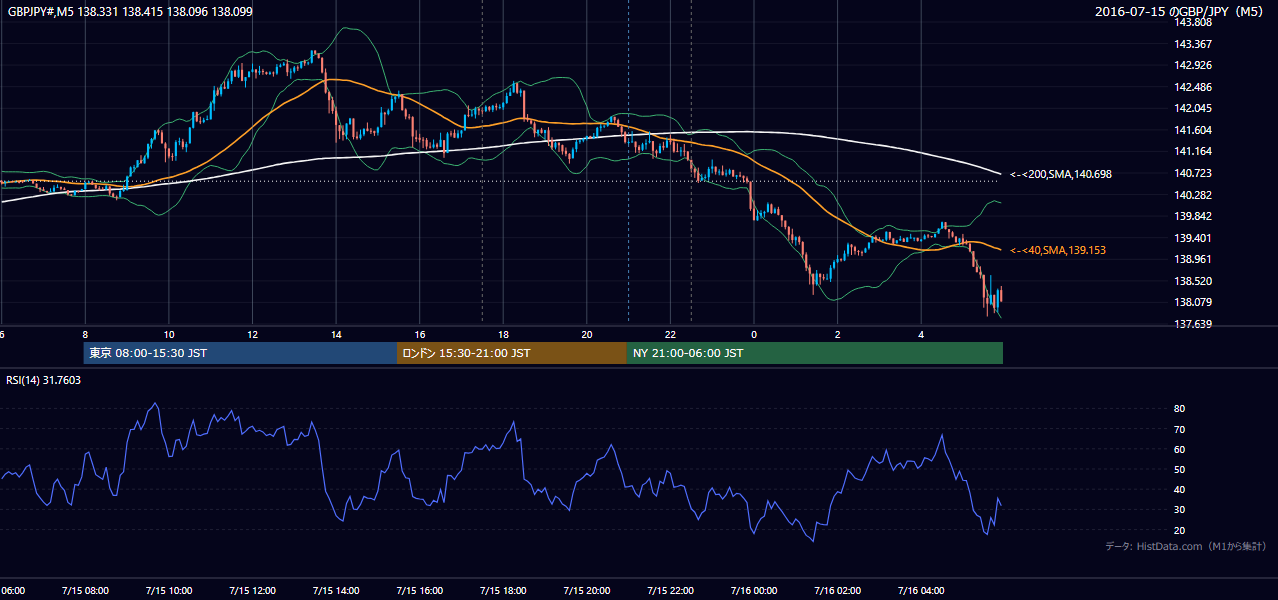1278x600 pixels.
Task: Click the Tokyo session bar 東京 08:00-15:30 JST
Action: [240, 353]
